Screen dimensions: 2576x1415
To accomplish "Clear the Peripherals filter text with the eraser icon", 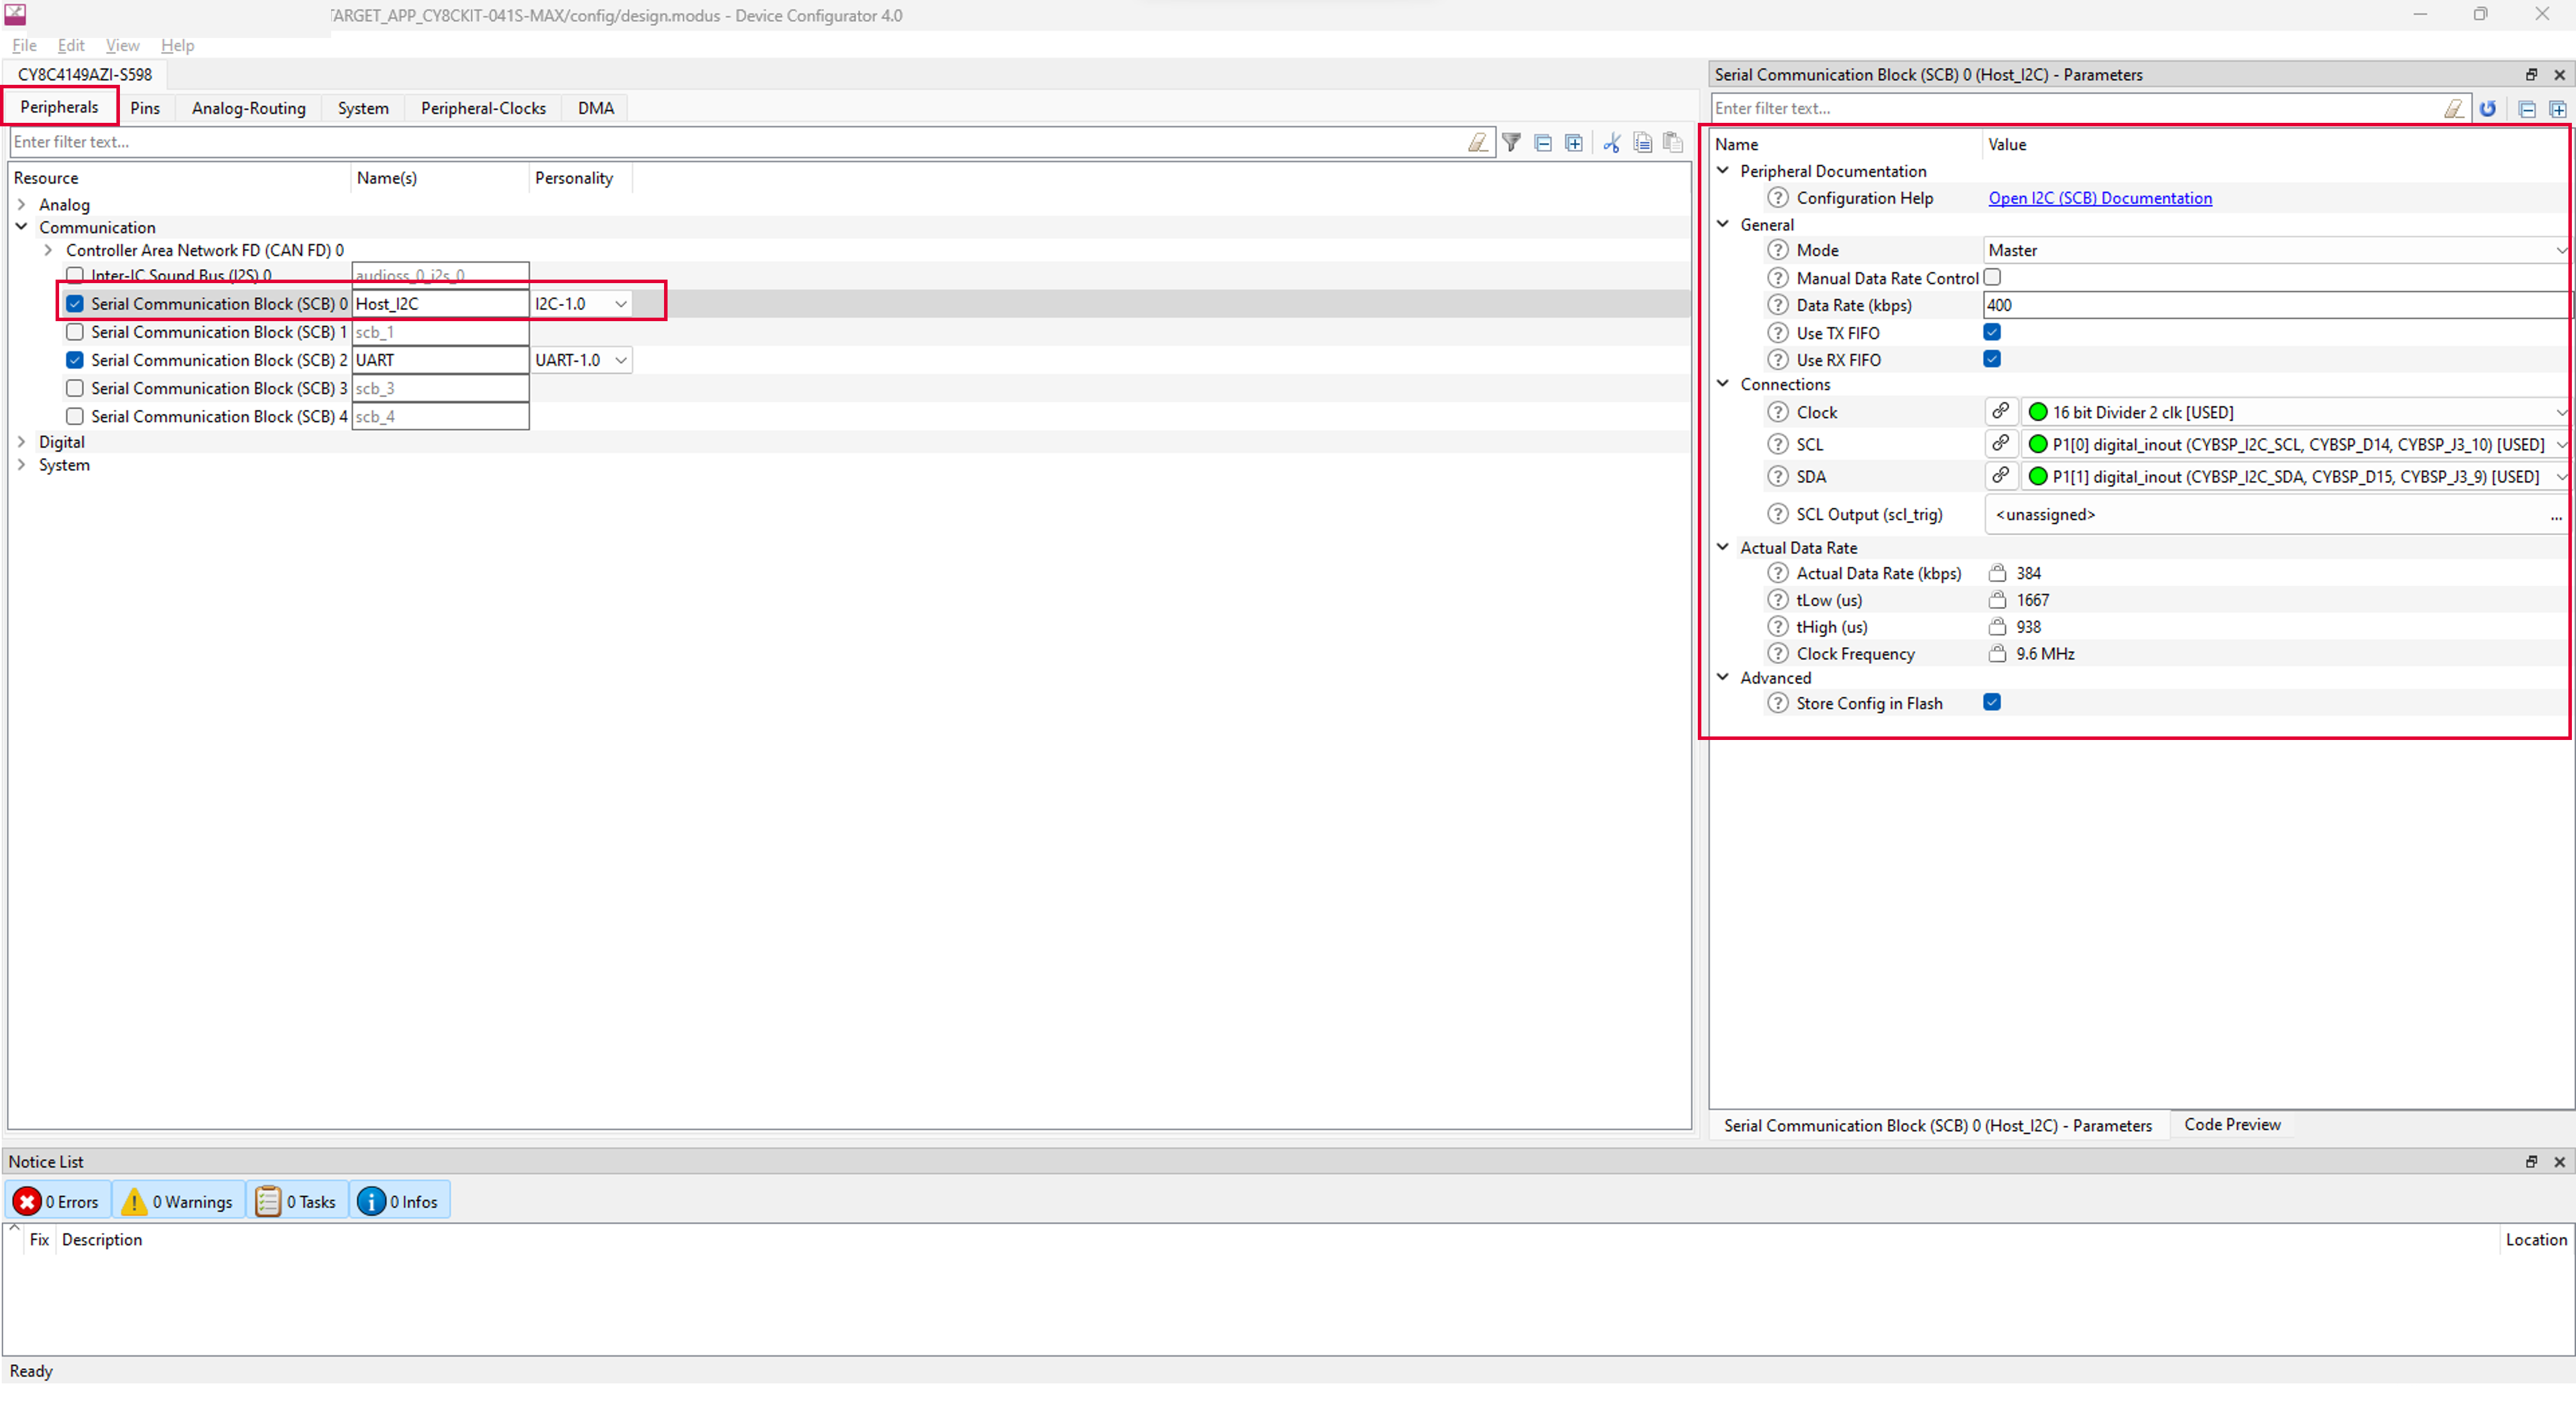I will click(1478, 142).
